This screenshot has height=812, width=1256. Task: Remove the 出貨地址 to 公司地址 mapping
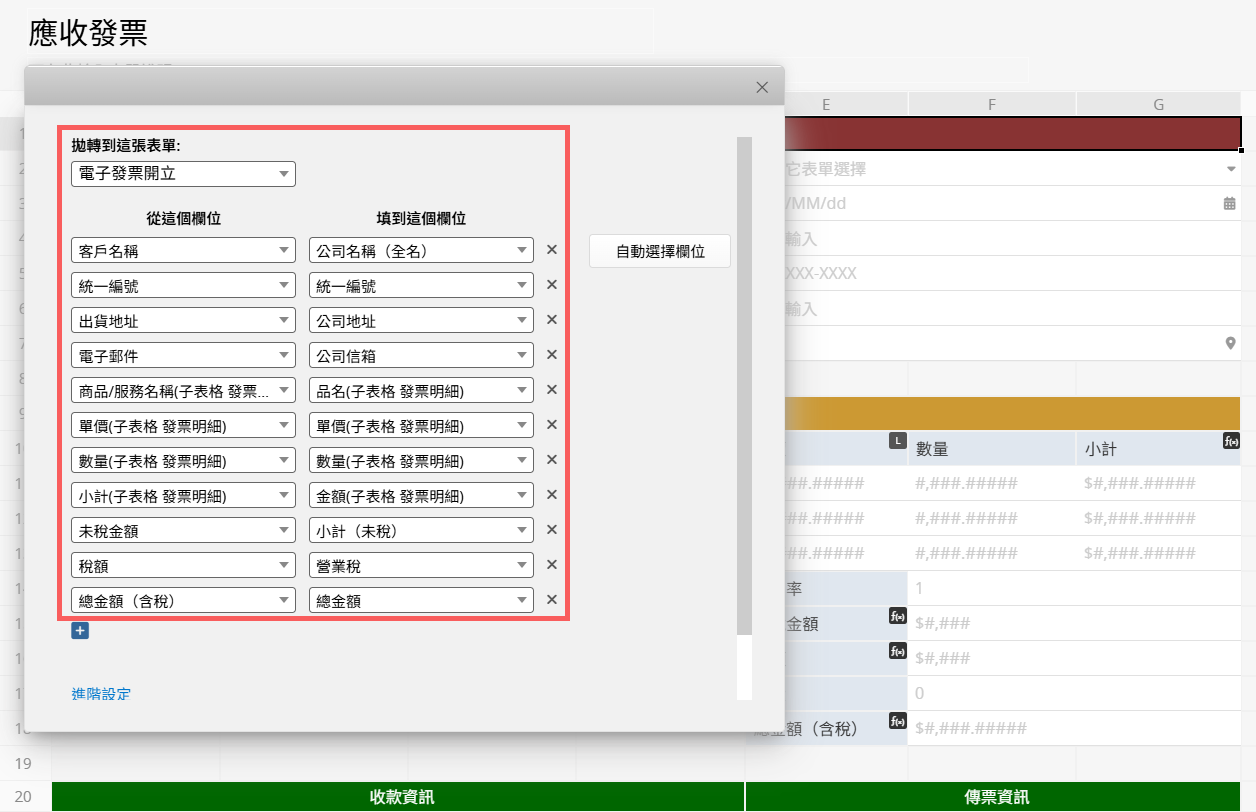[551, 320]
